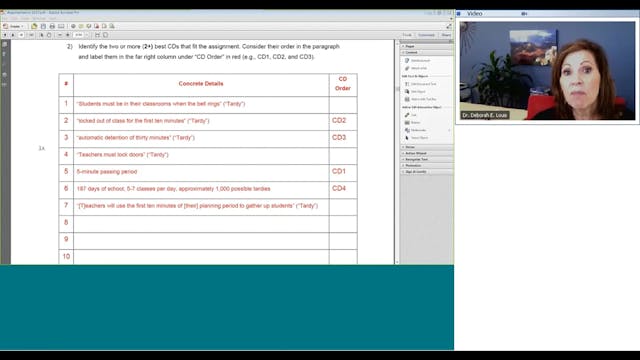Expand the Sign & Certify section

pyautogui.click(x=427, y=171)
